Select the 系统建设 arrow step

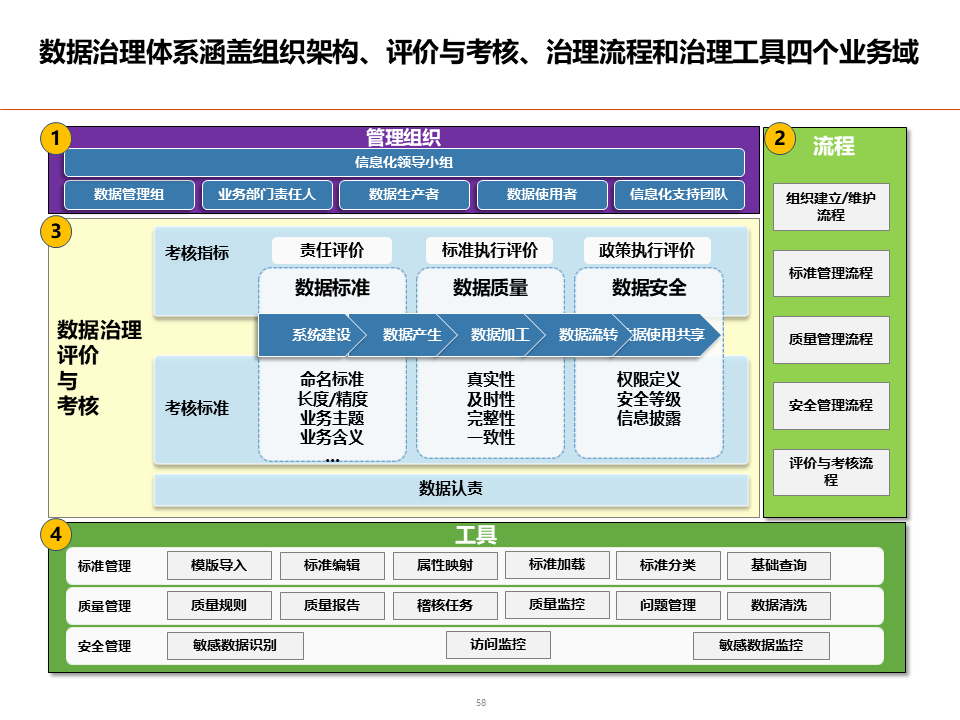point(313,335)
